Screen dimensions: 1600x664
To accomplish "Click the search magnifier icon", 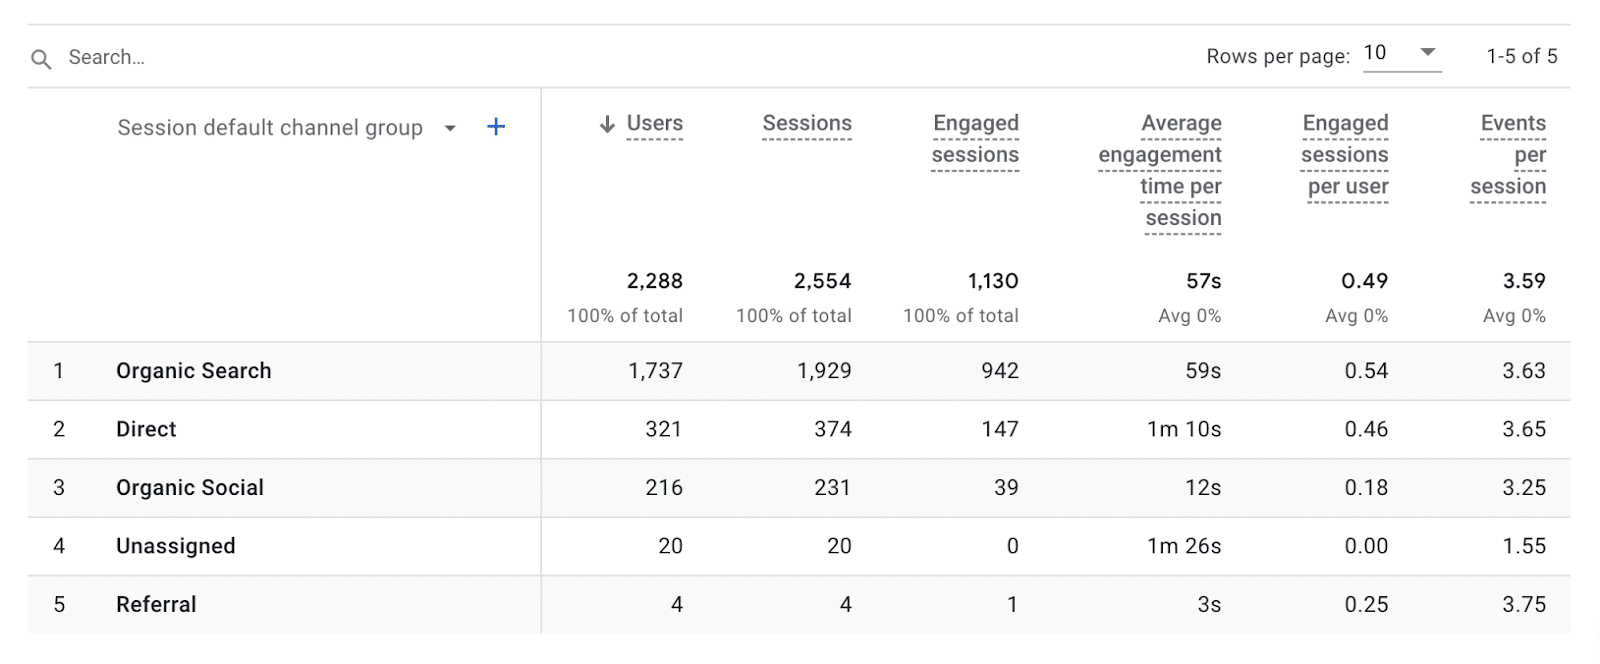I will pyautogui.click(x=40, y=58).
